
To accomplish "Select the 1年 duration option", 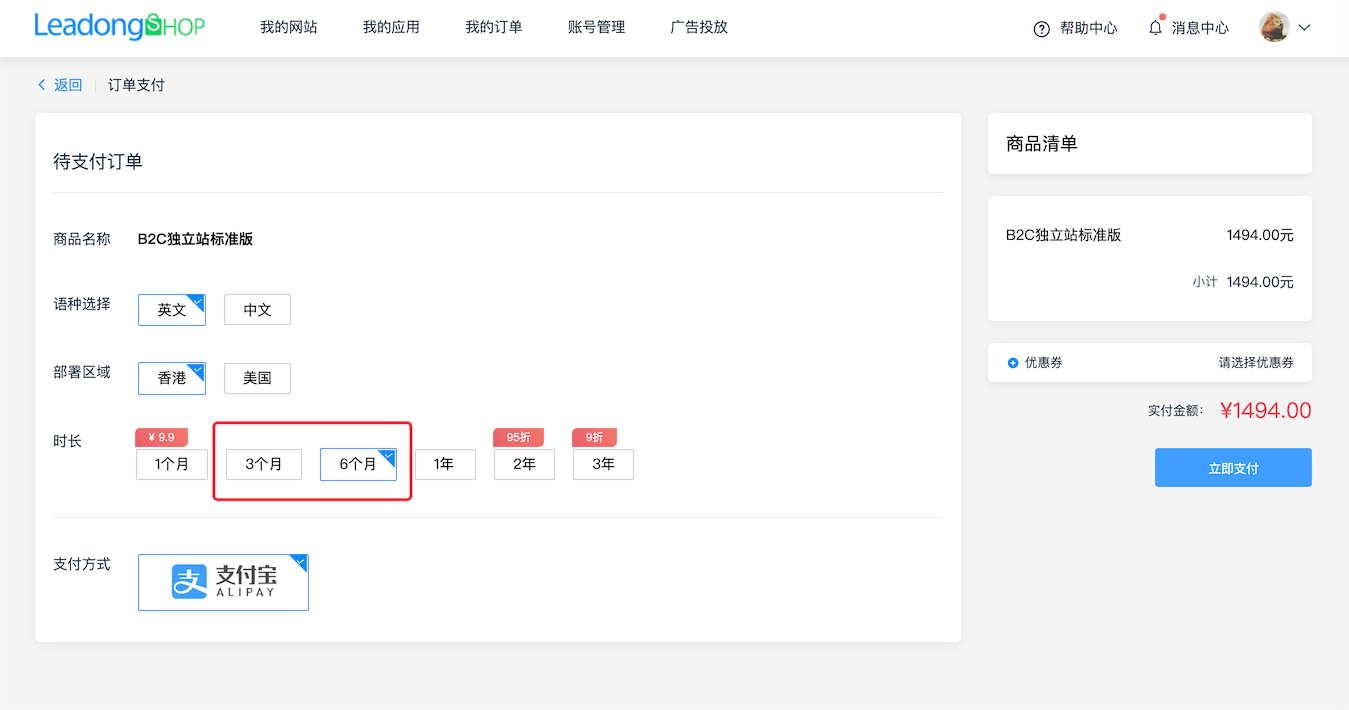I will 445,464.
